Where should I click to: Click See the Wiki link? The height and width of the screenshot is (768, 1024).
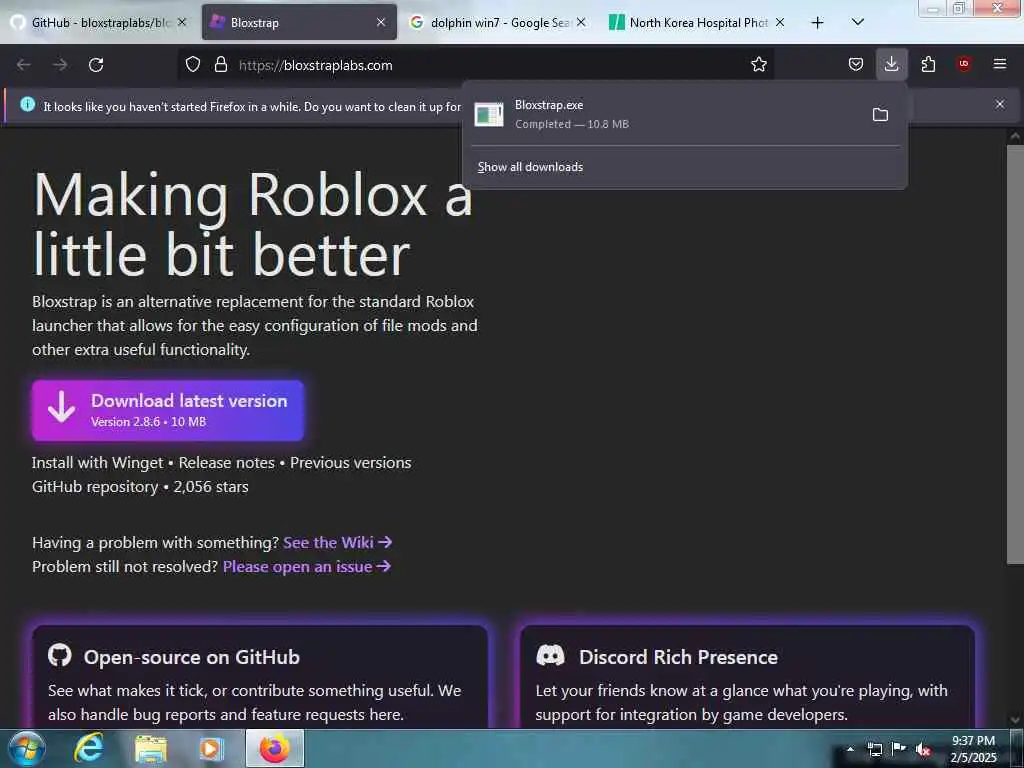[x=338, y=542]
